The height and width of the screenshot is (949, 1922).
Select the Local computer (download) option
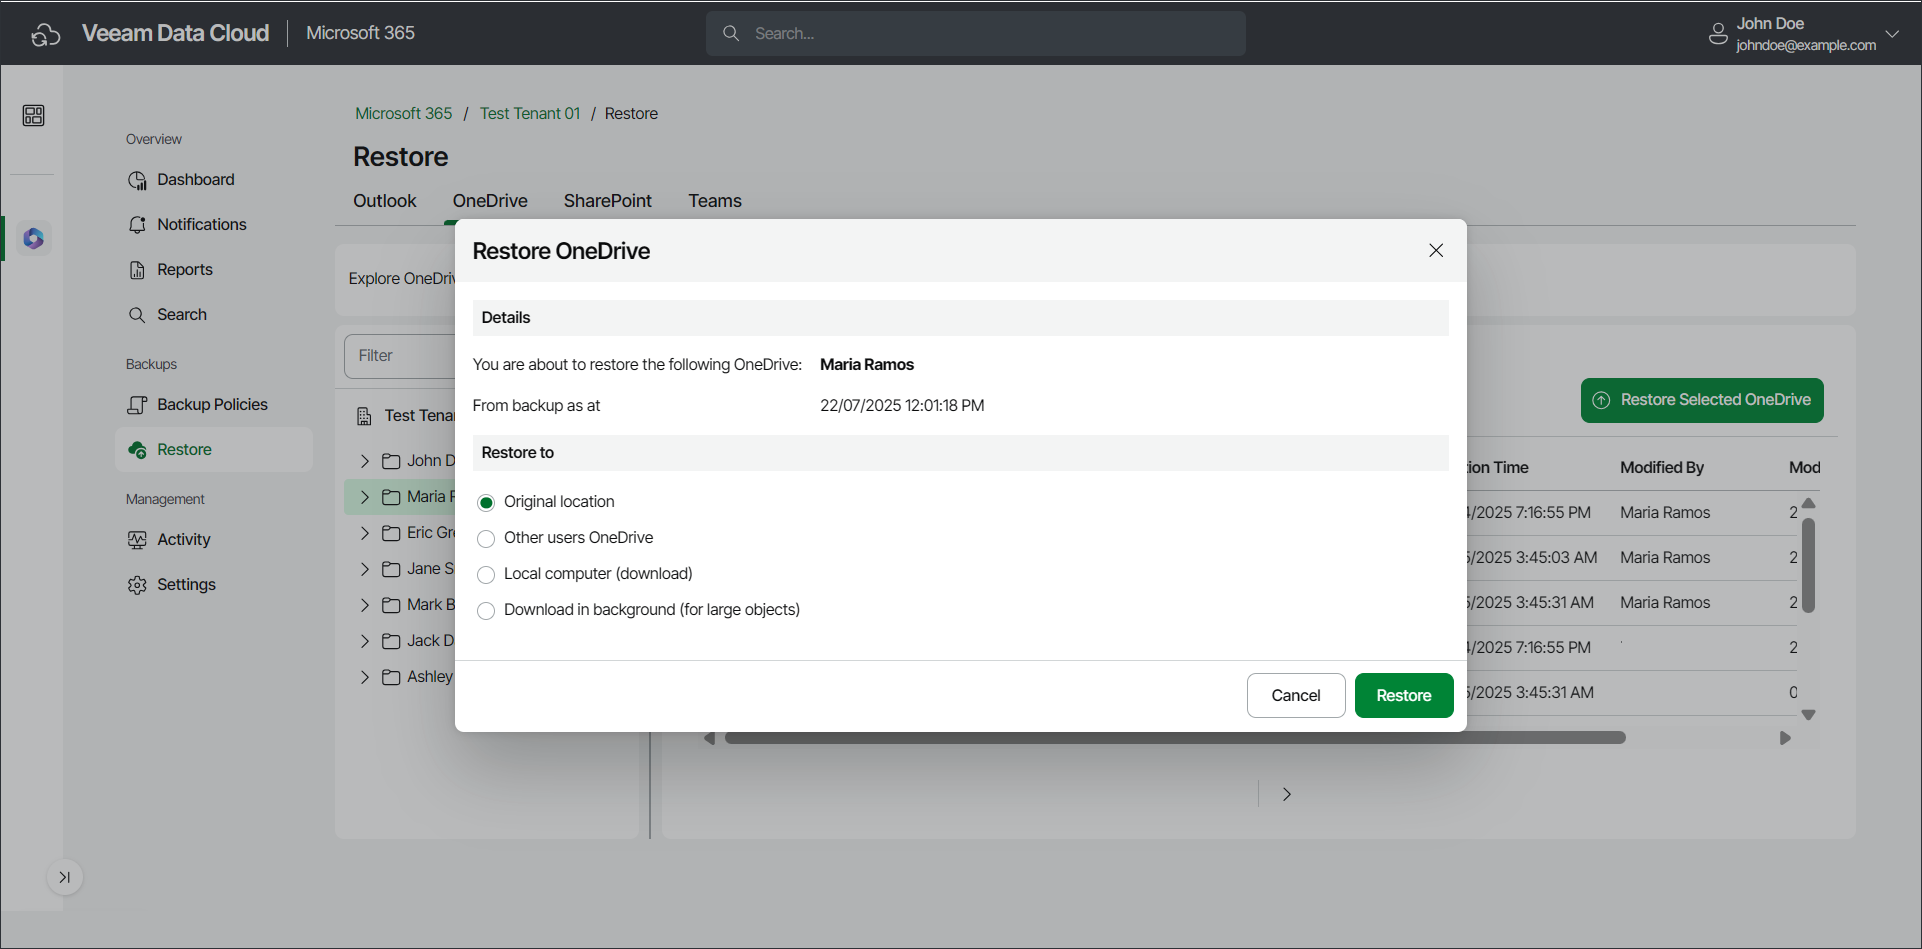pyautogui.click(x=486, y=575)
